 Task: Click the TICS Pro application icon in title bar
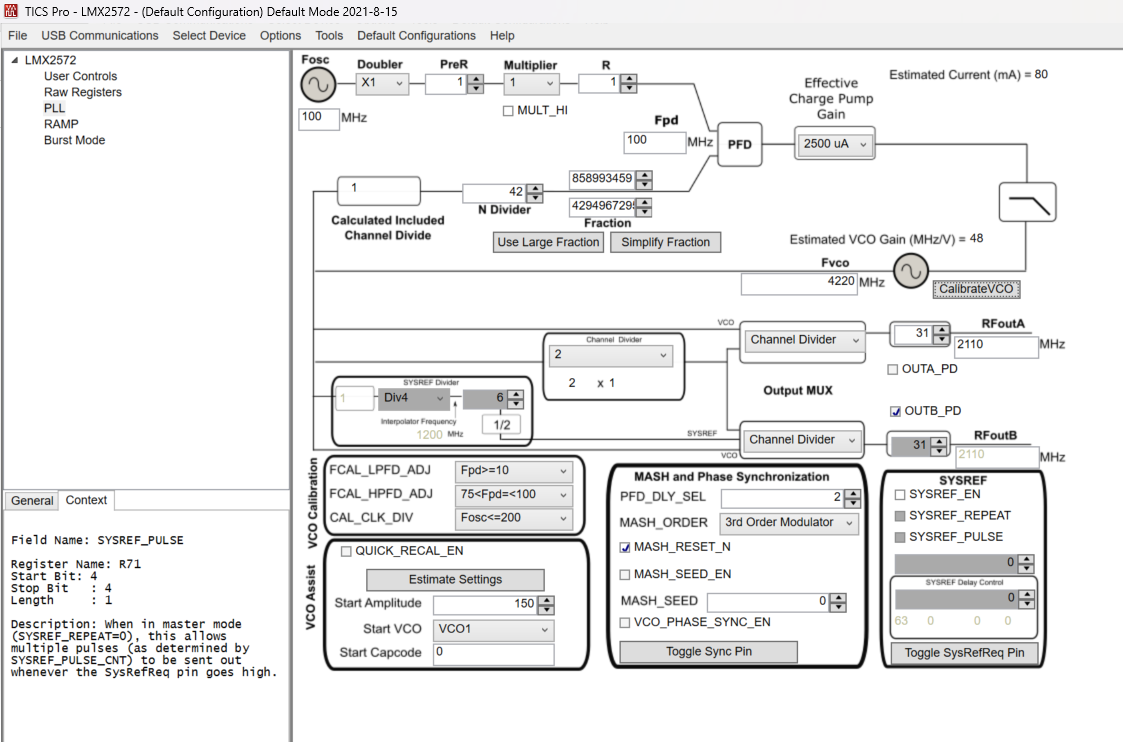point(11,11)
